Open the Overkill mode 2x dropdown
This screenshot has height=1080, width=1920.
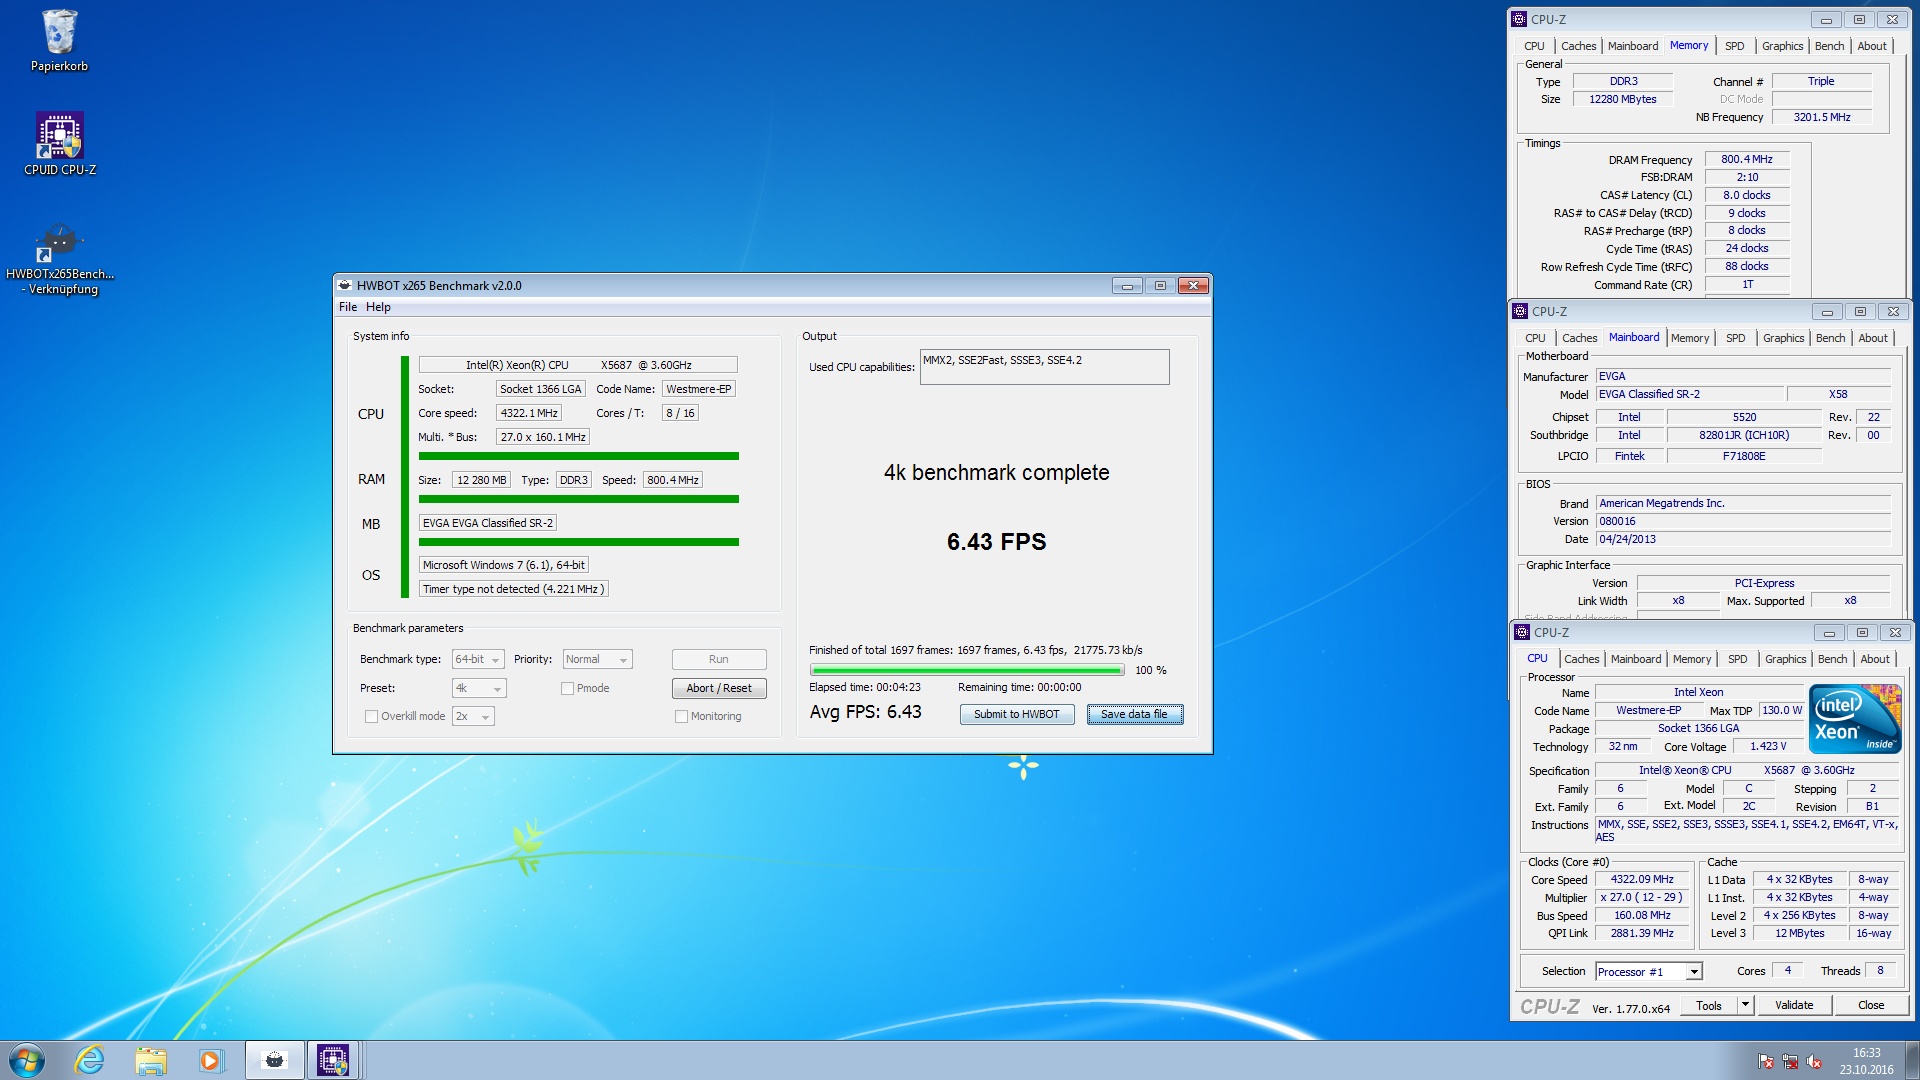473,716
